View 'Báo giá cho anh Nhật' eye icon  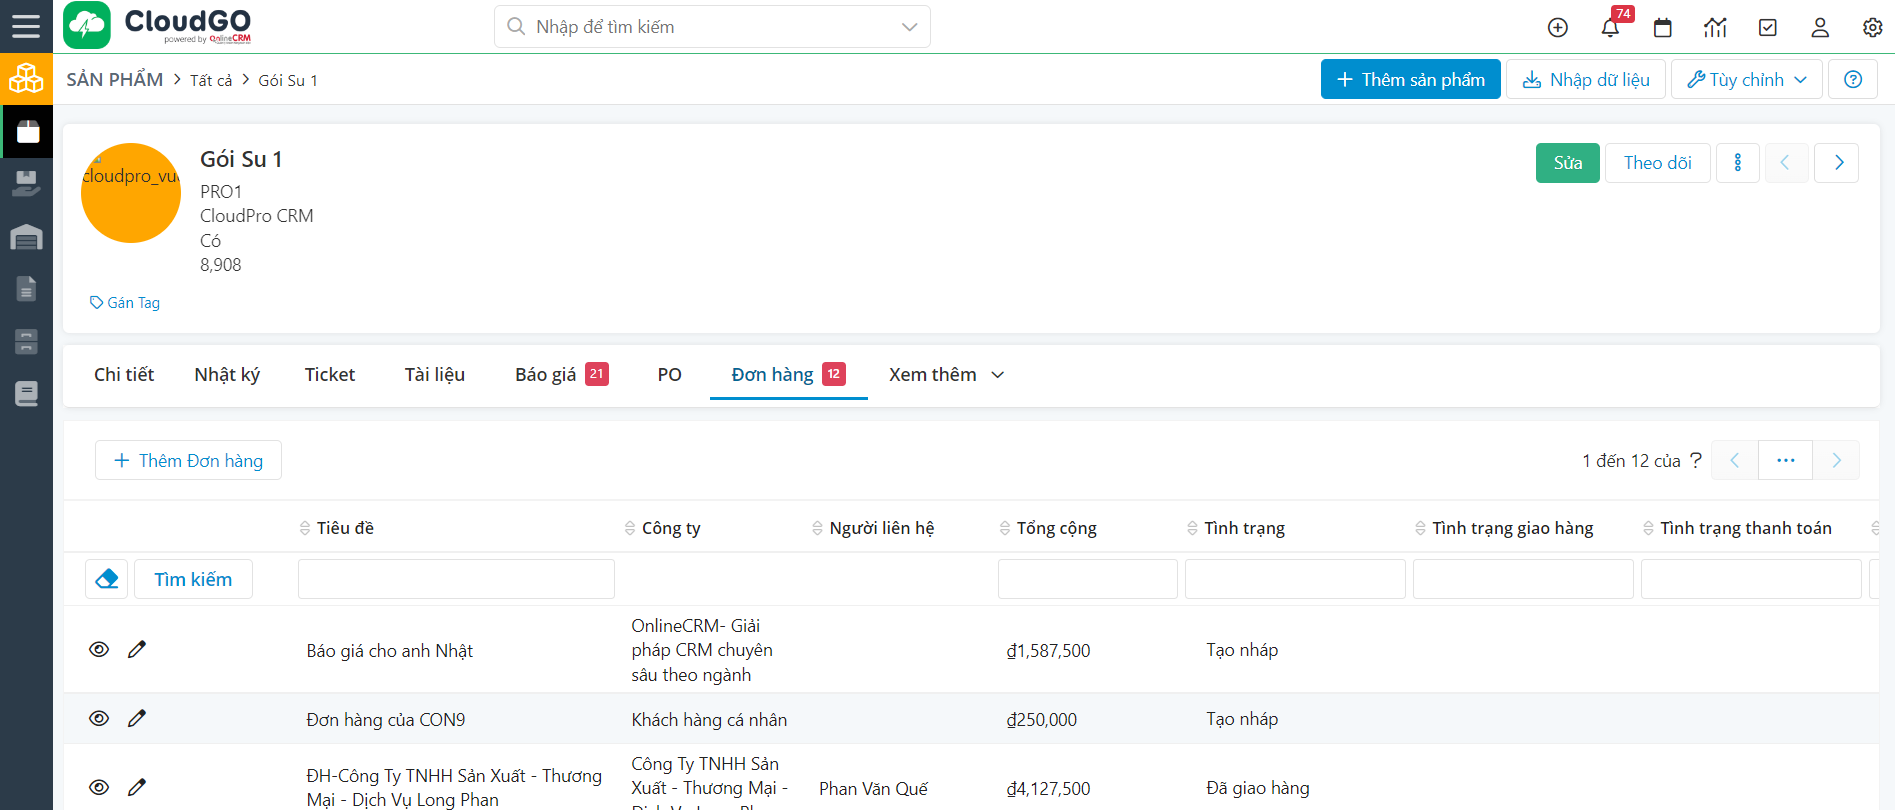click(x=99, y=649)
